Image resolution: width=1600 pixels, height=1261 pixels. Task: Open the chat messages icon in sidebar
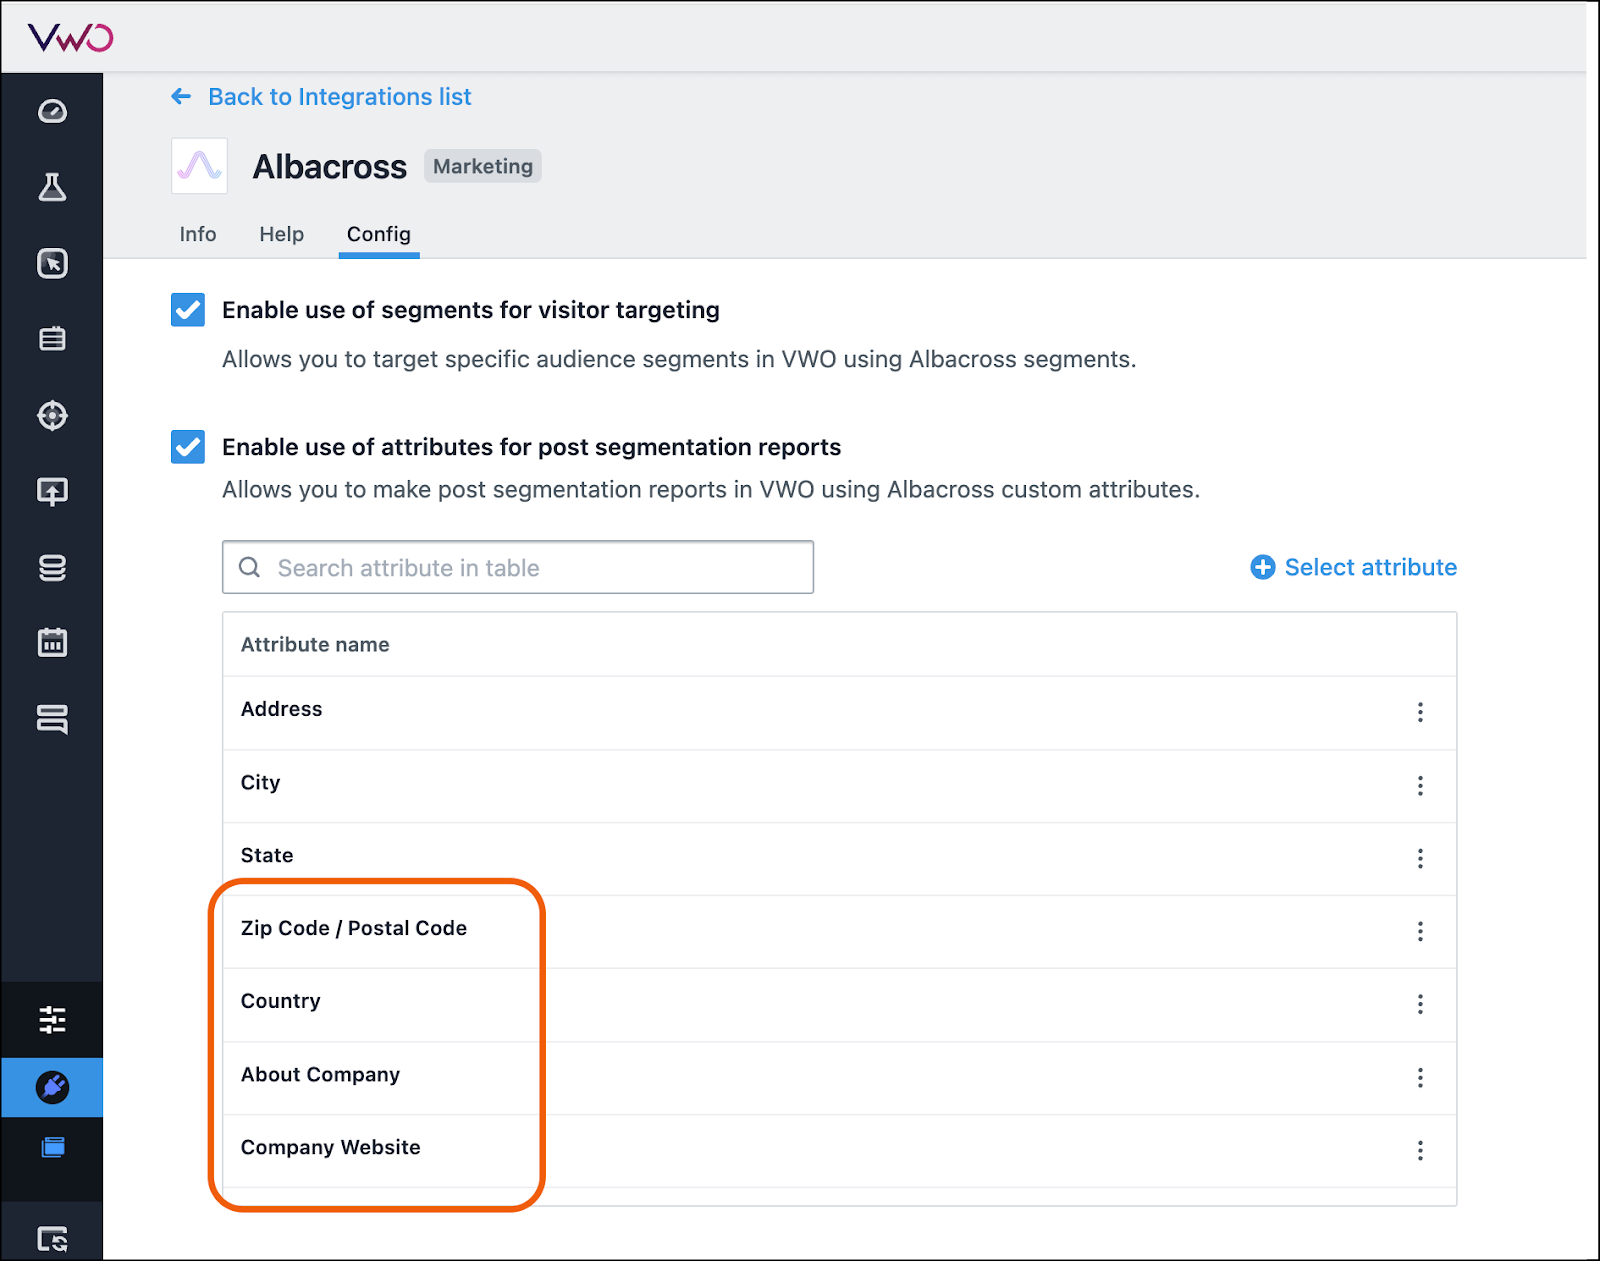pyautogui.click(x=52, y=719)
